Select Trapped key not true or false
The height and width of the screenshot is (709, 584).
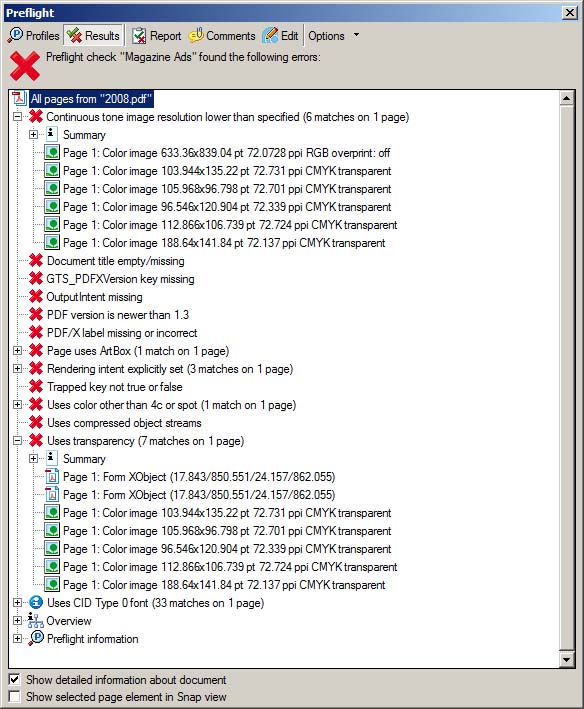pyautogui.click(x=115, y=387)
